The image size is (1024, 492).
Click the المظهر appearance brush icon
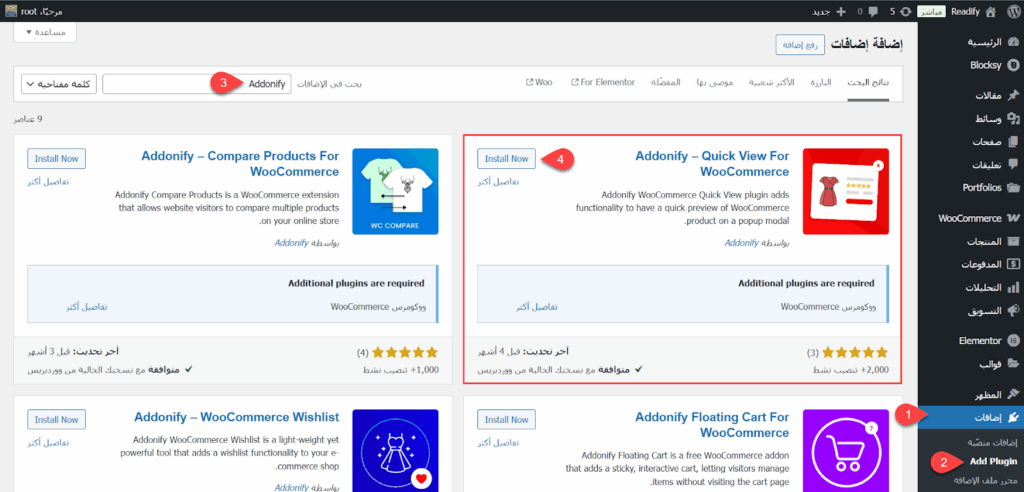point(1013,394)
